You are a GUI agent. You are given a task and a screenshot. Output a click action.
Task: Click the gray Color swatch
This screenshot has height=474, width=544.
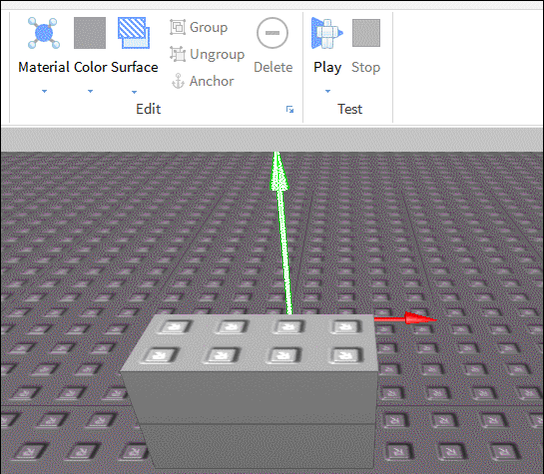click(90, 33)
